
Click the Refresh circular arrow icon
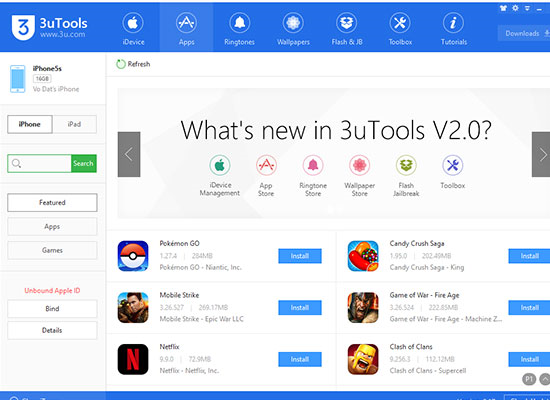[121, 64]
